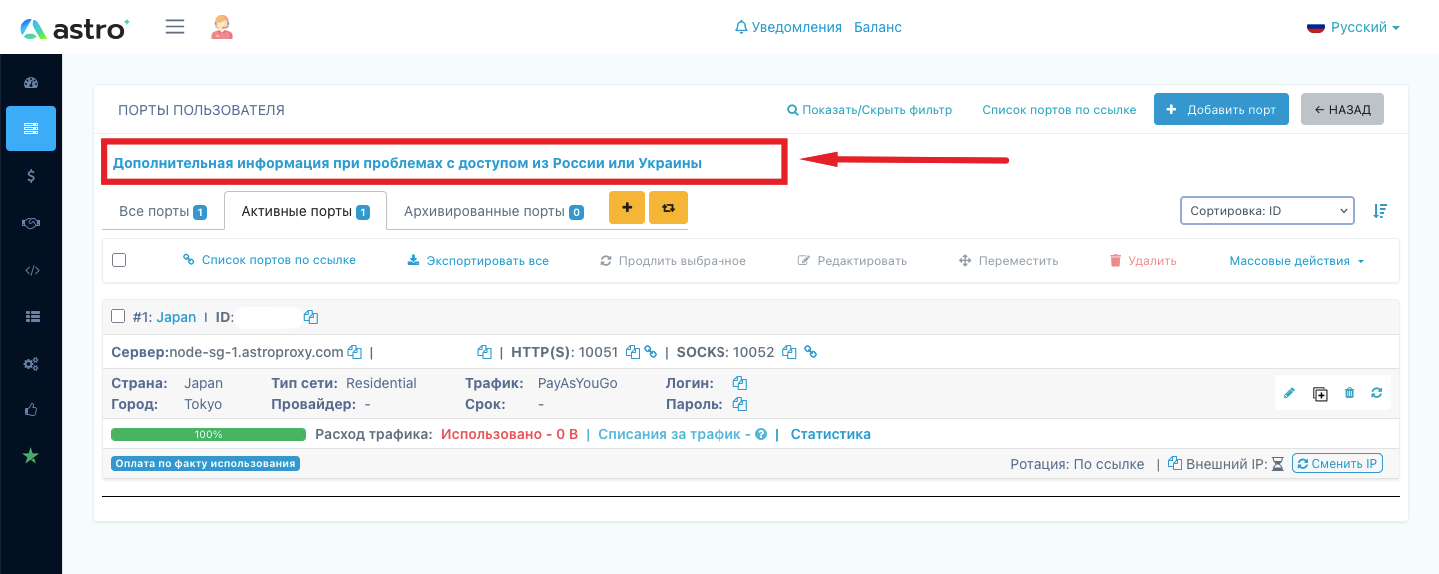Tick the checkbox for port #1 Japan
Viewport: 1439px width, 574px height.
point(118,316)
